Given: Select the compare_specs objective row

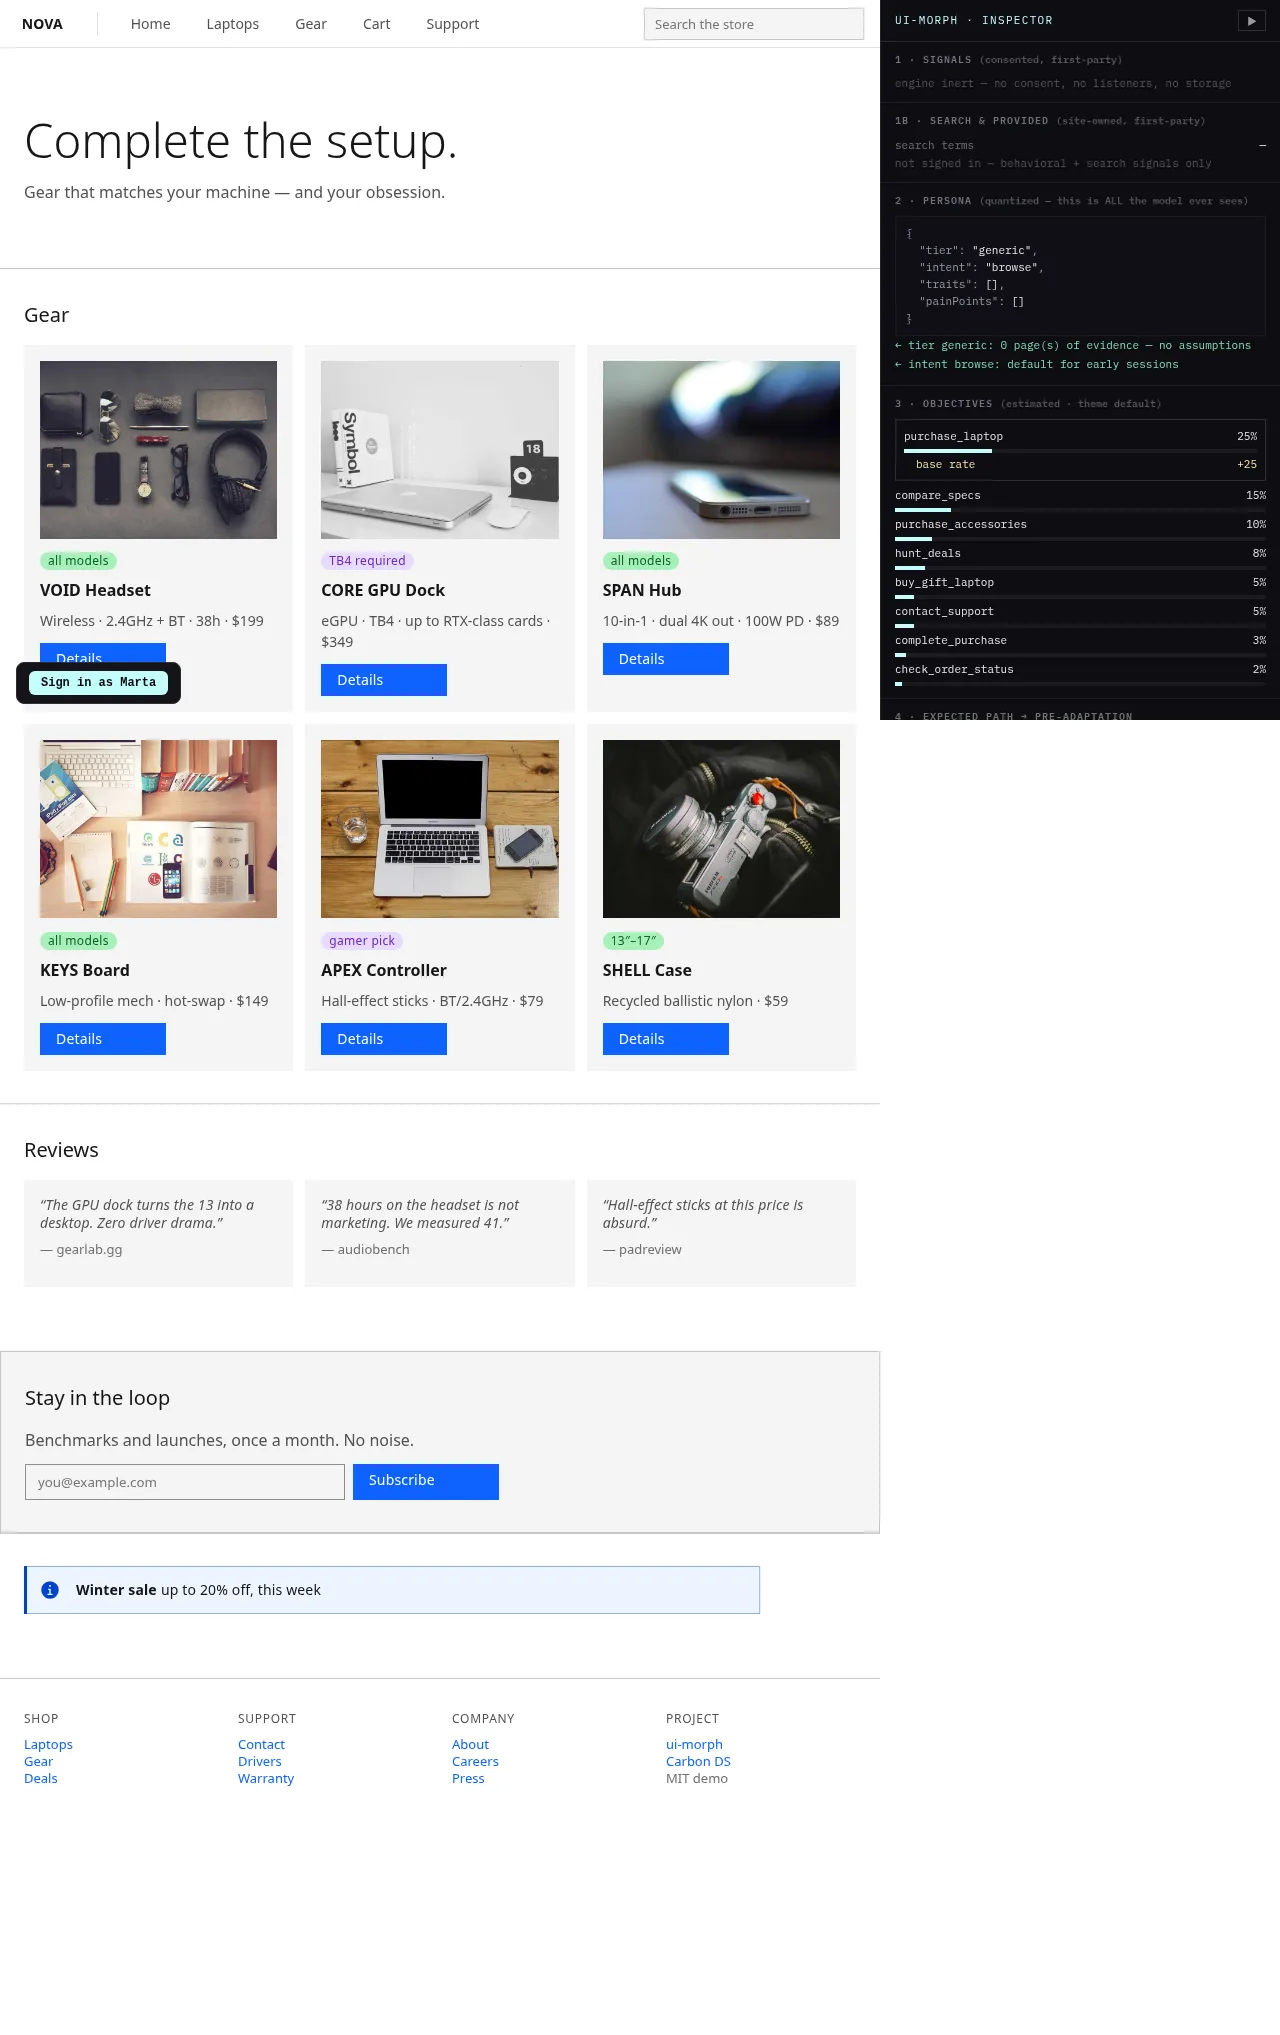Looking at the screenshot, I should pyautogui.click(x=1080, y=501).
